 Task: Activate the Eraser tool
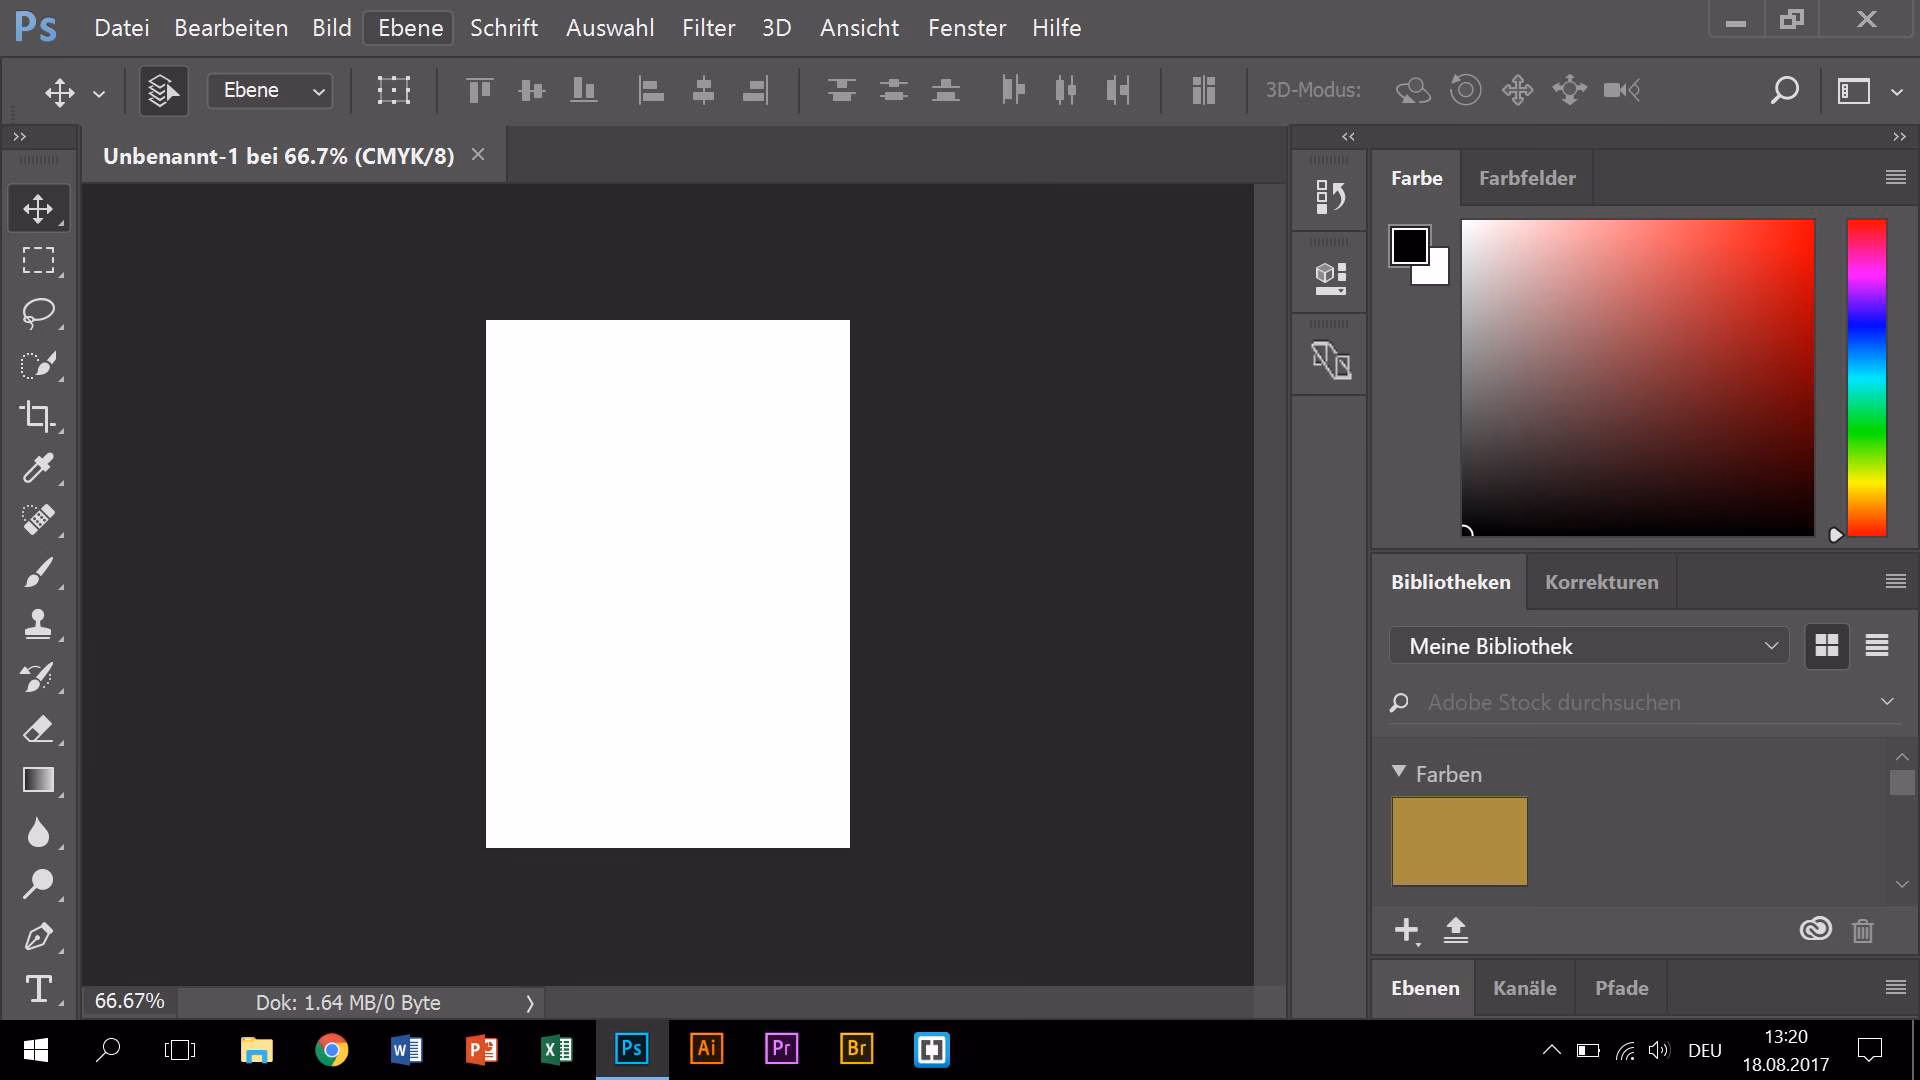pos(38,728)
